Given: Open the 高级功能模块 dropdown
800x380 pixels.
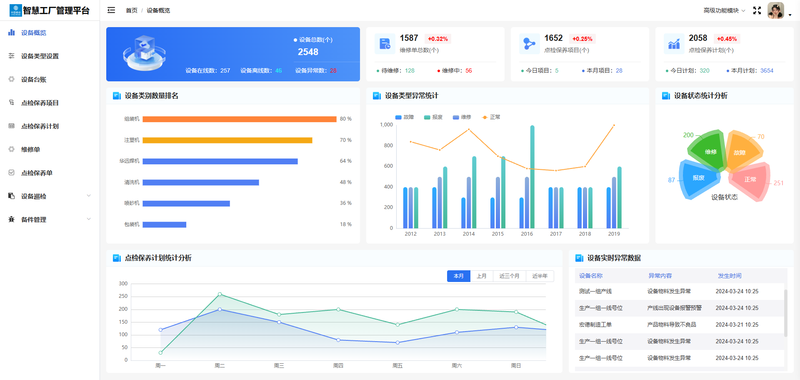Looking at the screenshot, I should pyautogui.click(x=724, y=10).
